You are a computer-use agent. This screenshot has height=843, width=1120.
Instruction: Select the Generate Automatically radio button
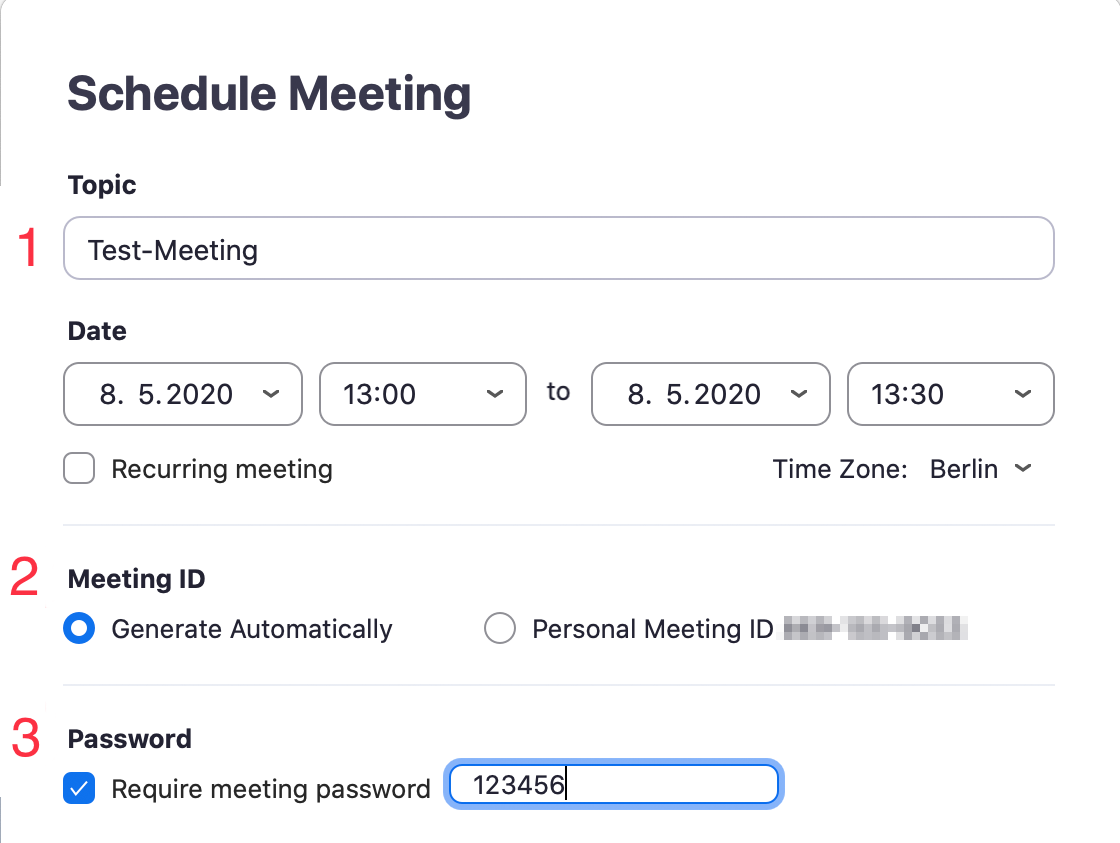(79, 629)
